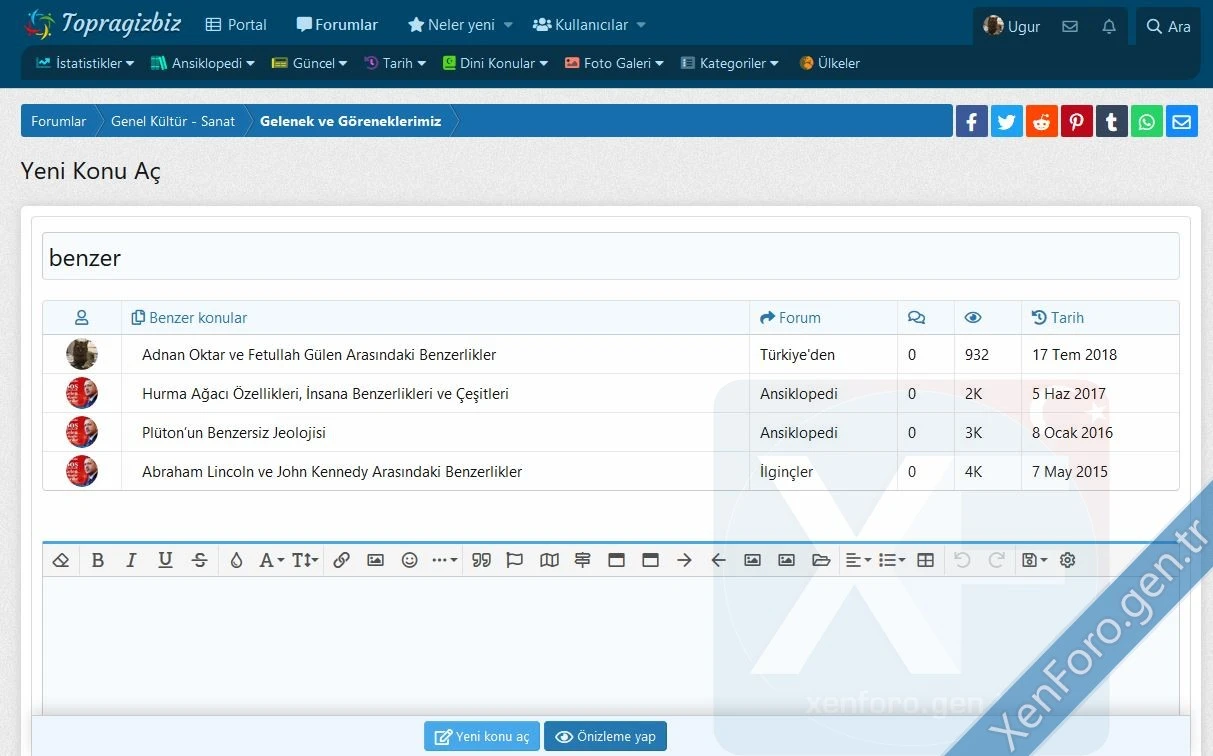
Task: Open the smiley emoji picker
Action: pyautogui.click(x=409, y=560)
